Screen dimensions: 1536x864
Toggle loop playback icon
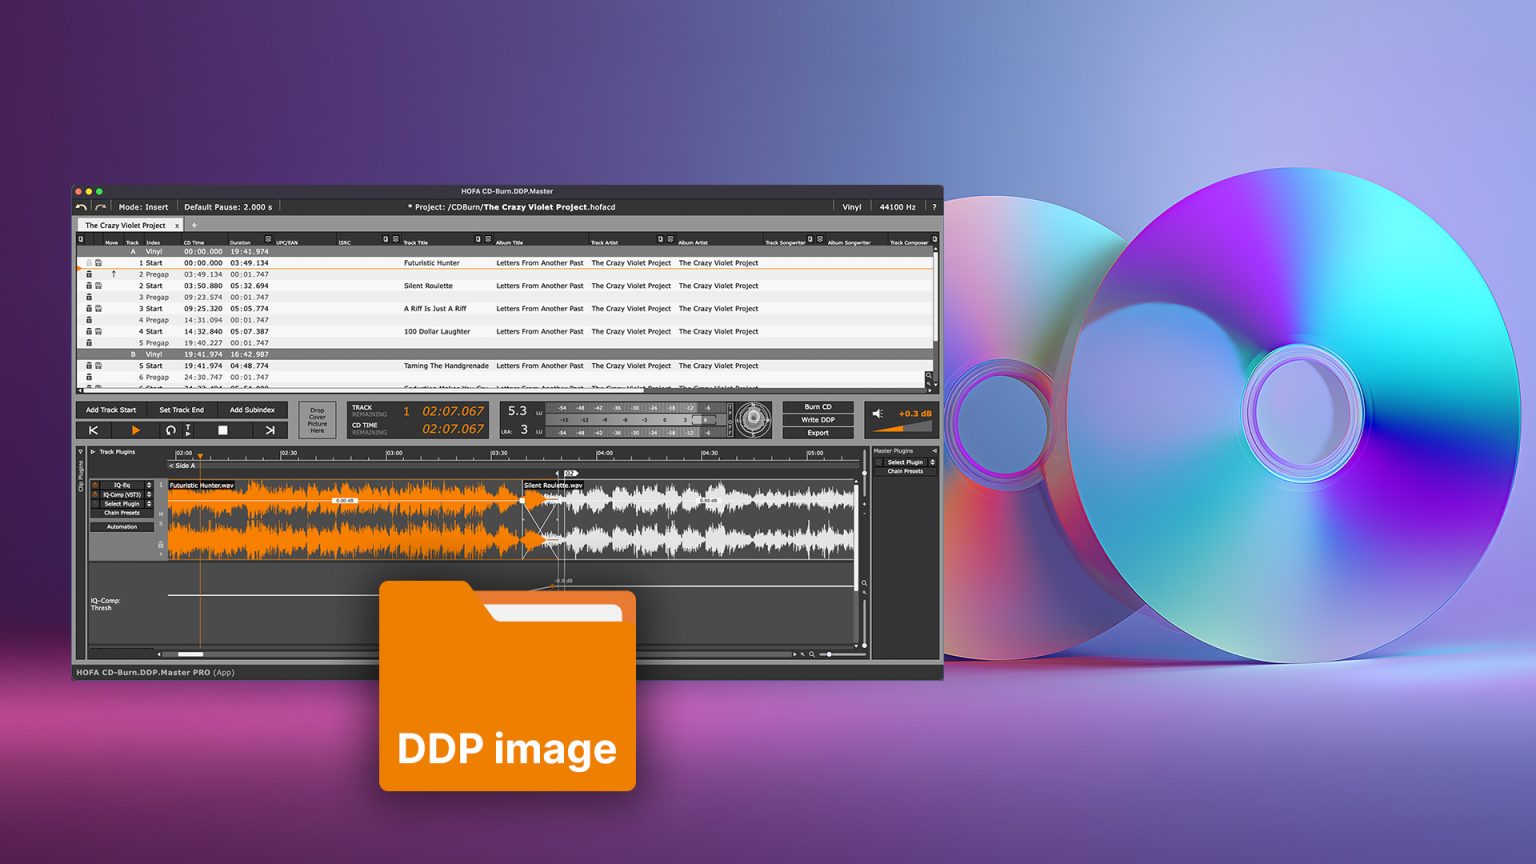[171, 430]
